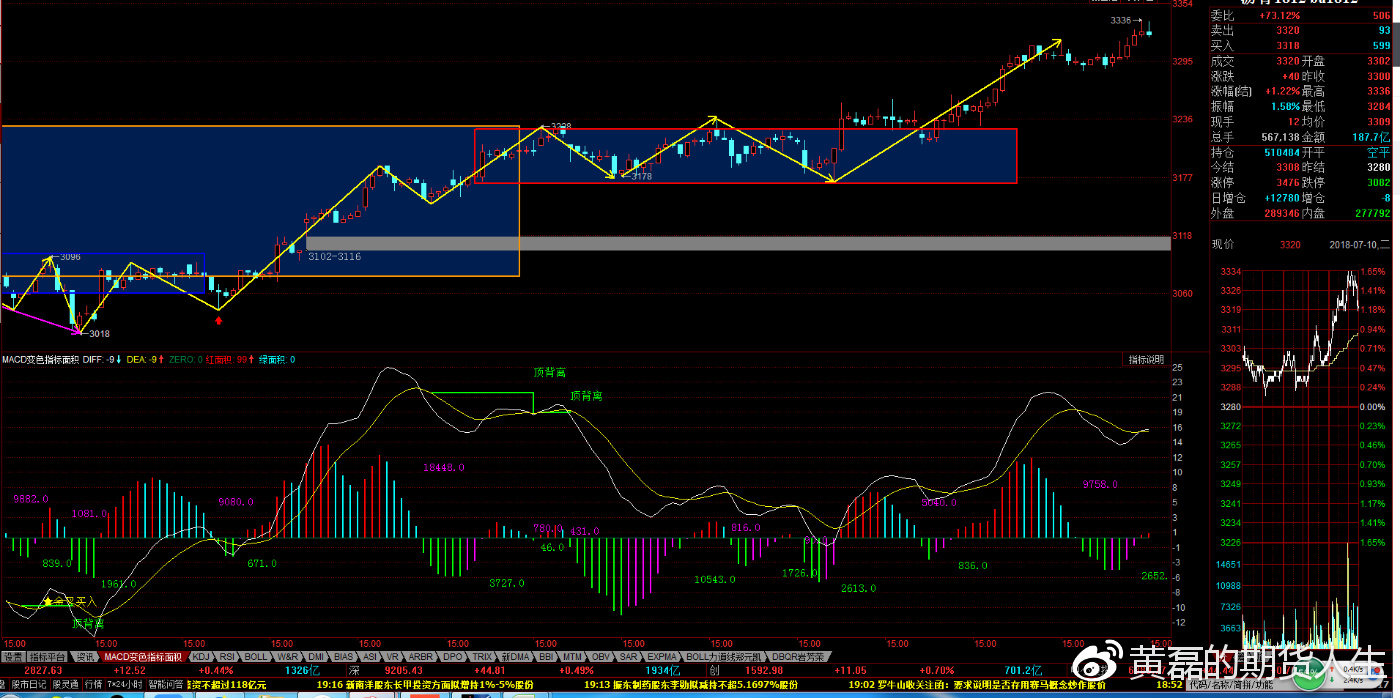The height and width of the screenshot is (698, 1400).
Task: Select the W&R indicator tab
Action: pyautogui.click(x=288, y=657)
